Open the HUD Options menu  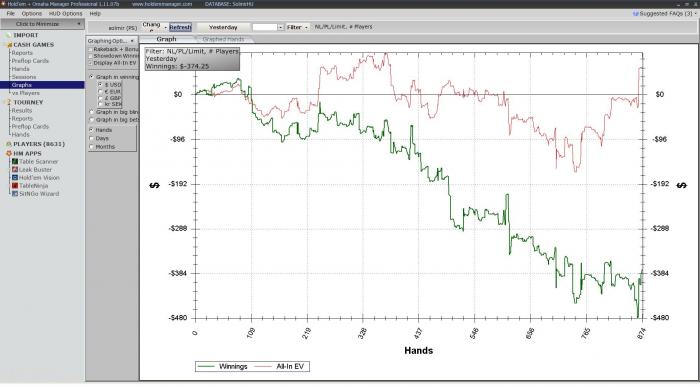66,14
